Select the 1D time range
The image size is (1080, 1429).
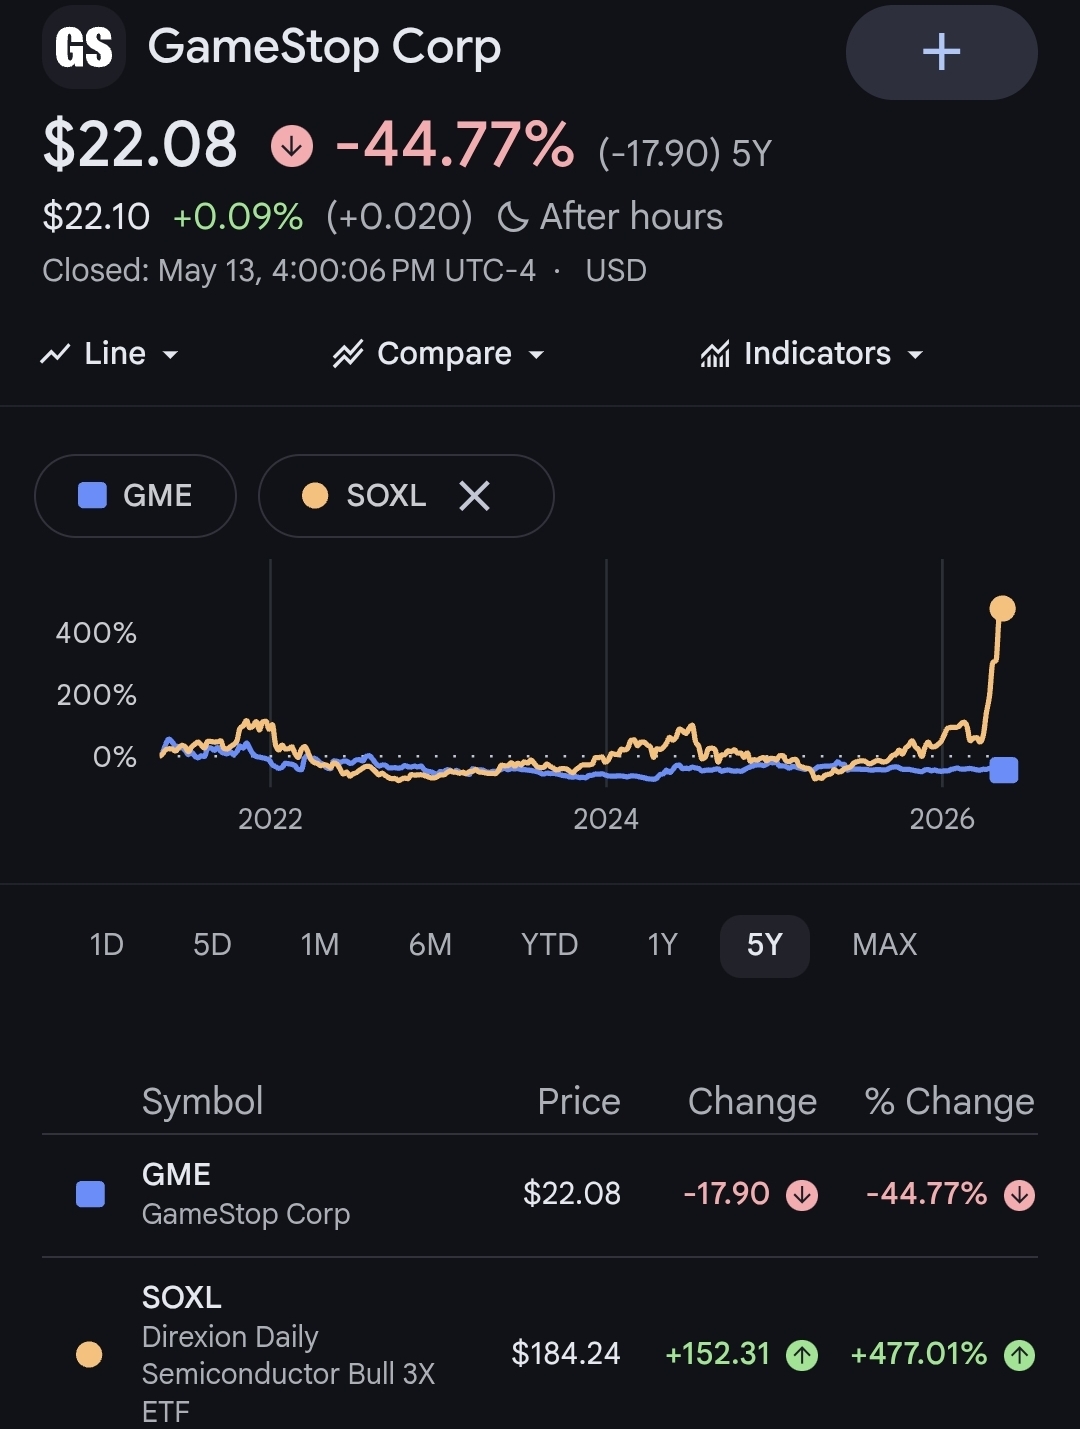(x=106, y=945)
